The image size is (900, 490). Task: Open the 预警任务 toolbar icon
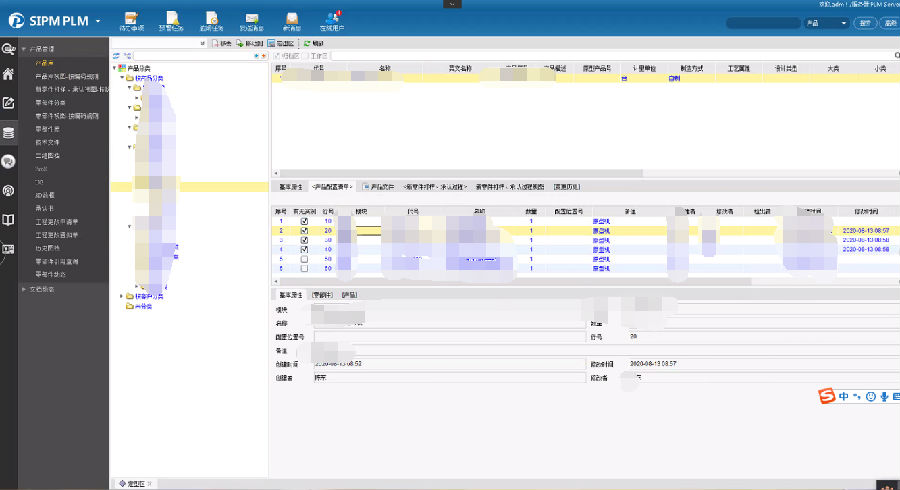(172, 20)
